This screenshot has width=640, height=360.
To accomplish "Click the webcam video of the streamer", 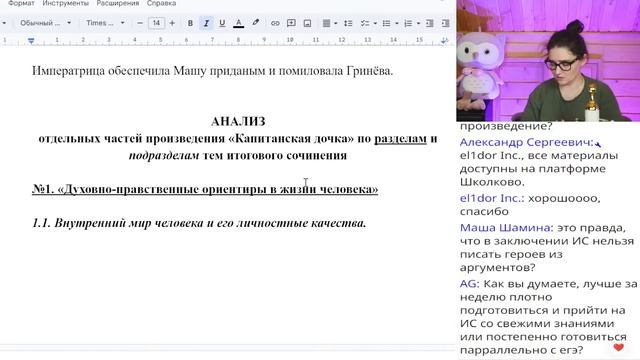I will [548, 60].
